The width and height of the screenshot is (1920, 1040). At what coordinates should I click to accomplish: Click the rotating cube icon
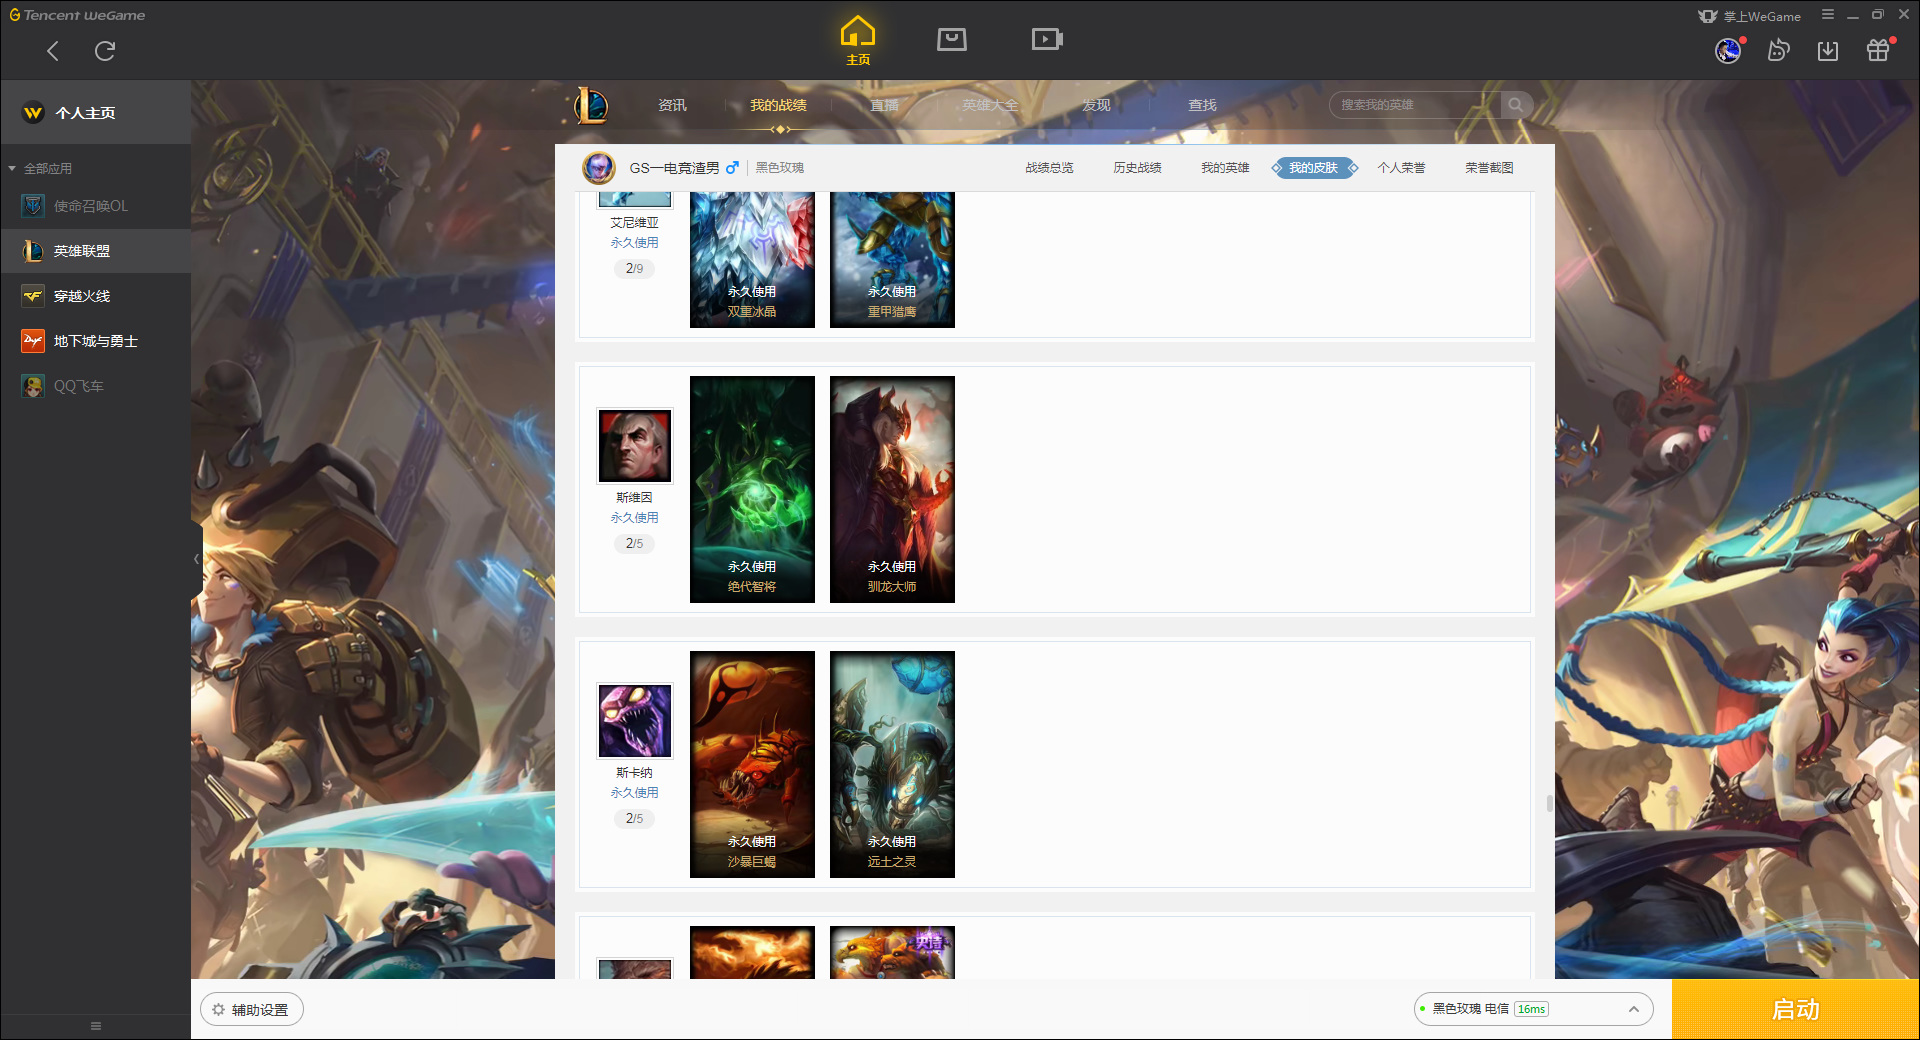pyautogui.click(x=1778, y=50)
